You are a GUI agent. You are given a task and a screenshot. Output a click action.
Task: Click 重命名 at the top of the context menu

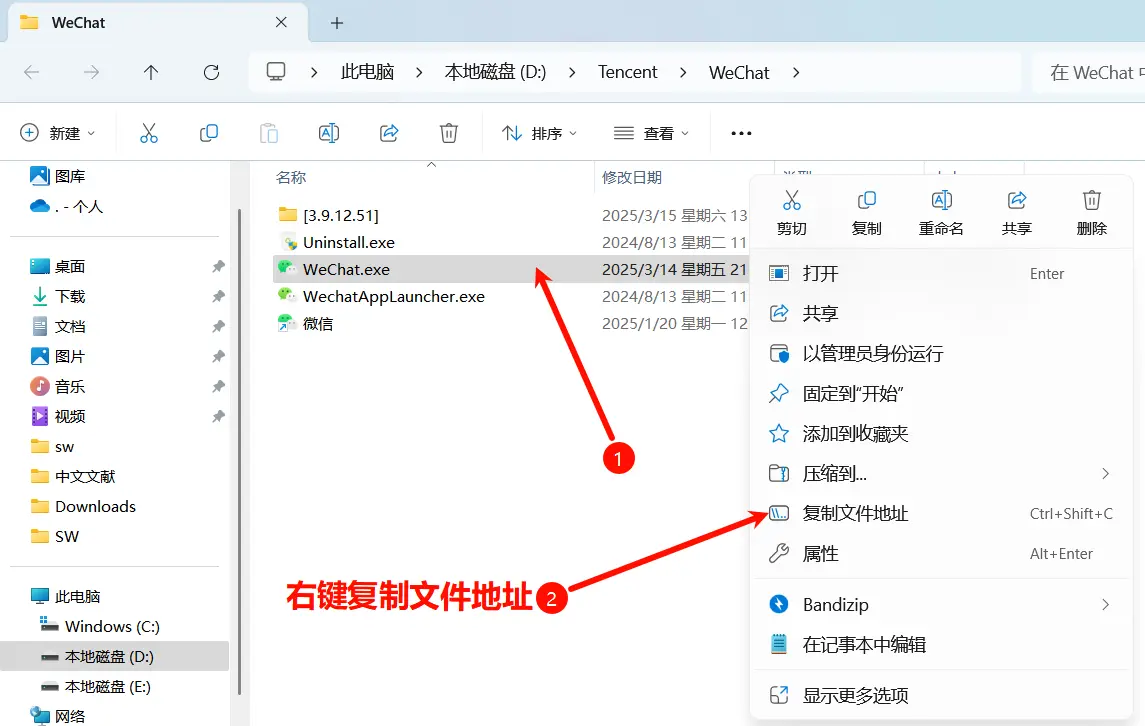click(x=941, y=213)
